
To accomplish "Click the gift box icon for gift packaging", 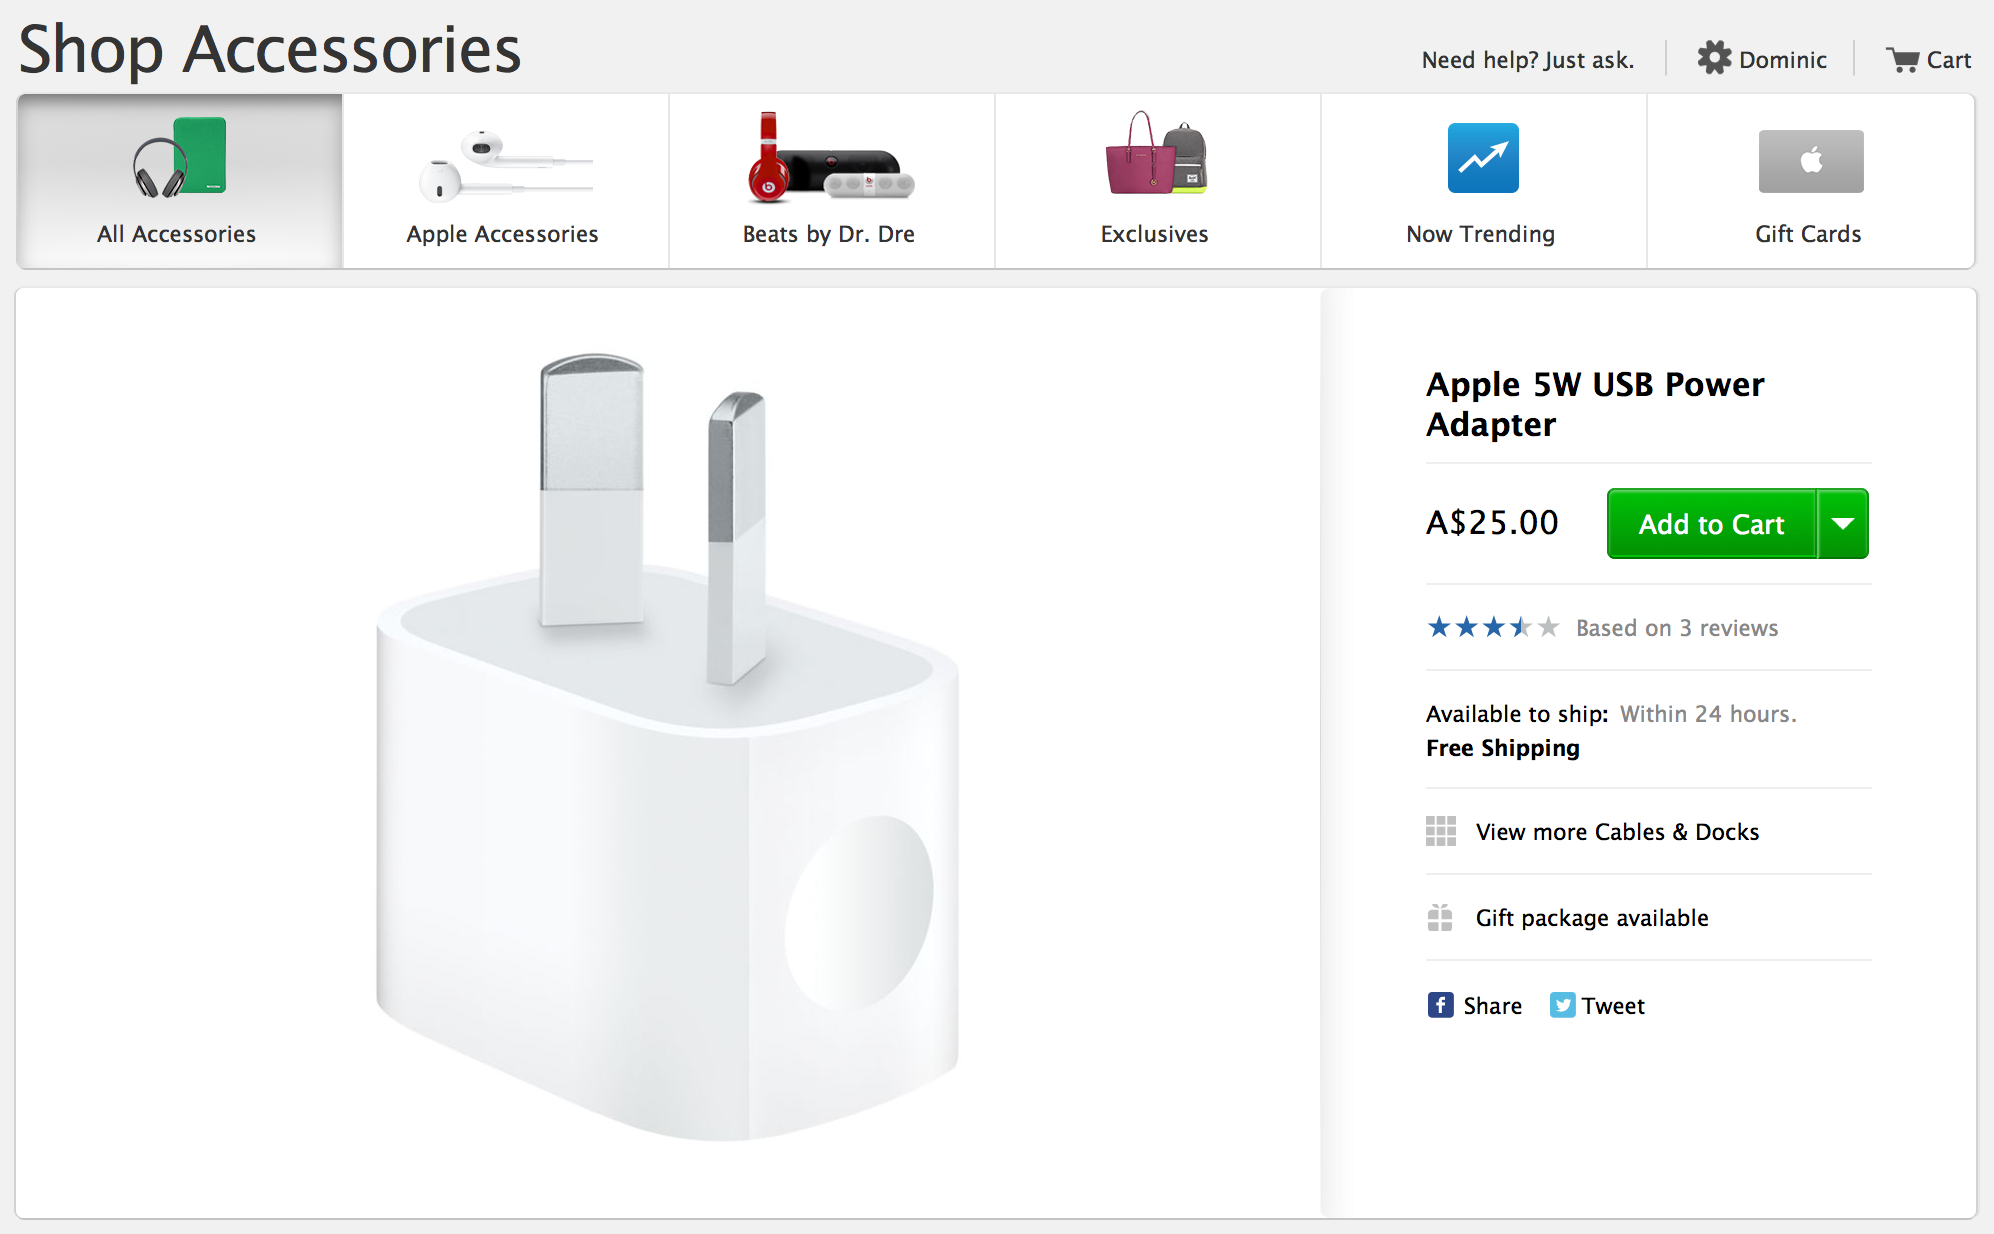I will click(1440, 917).
